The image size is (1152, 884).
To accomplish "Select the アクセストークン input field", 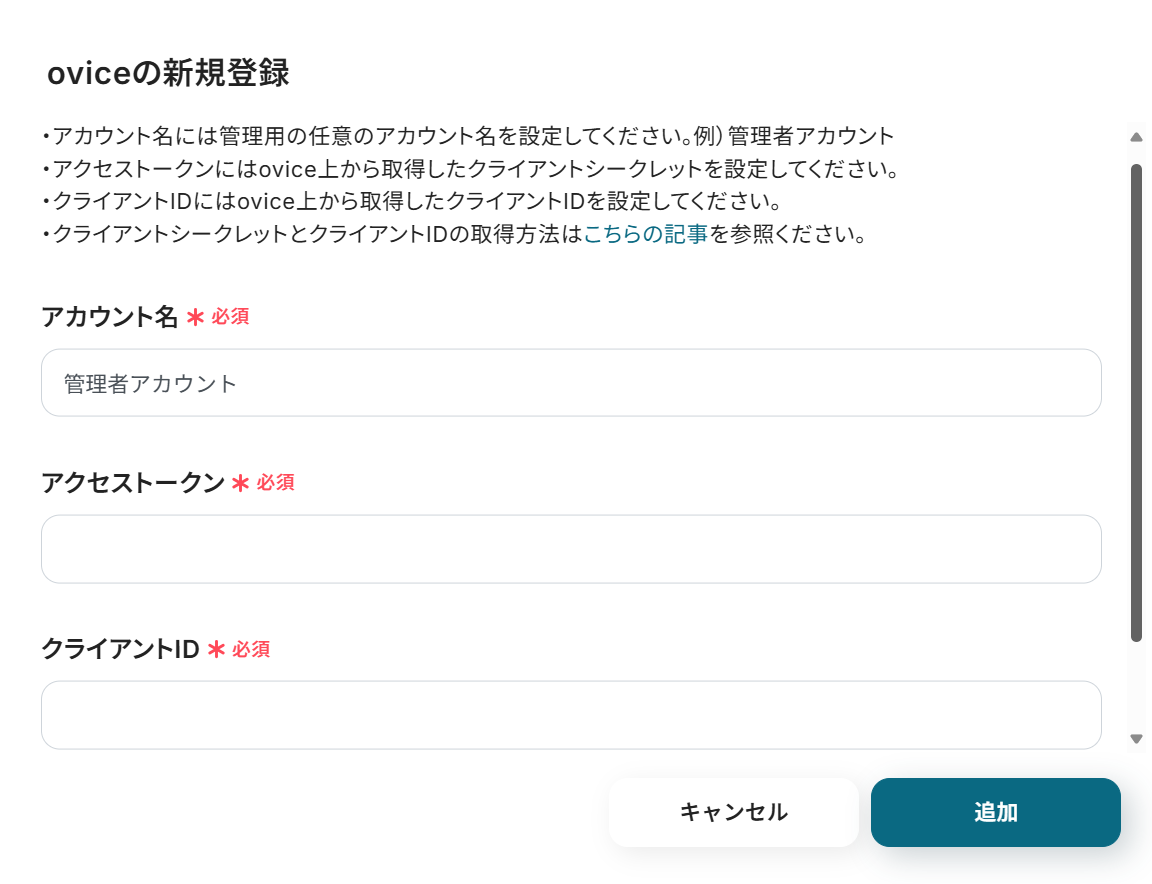I will 570,548.
